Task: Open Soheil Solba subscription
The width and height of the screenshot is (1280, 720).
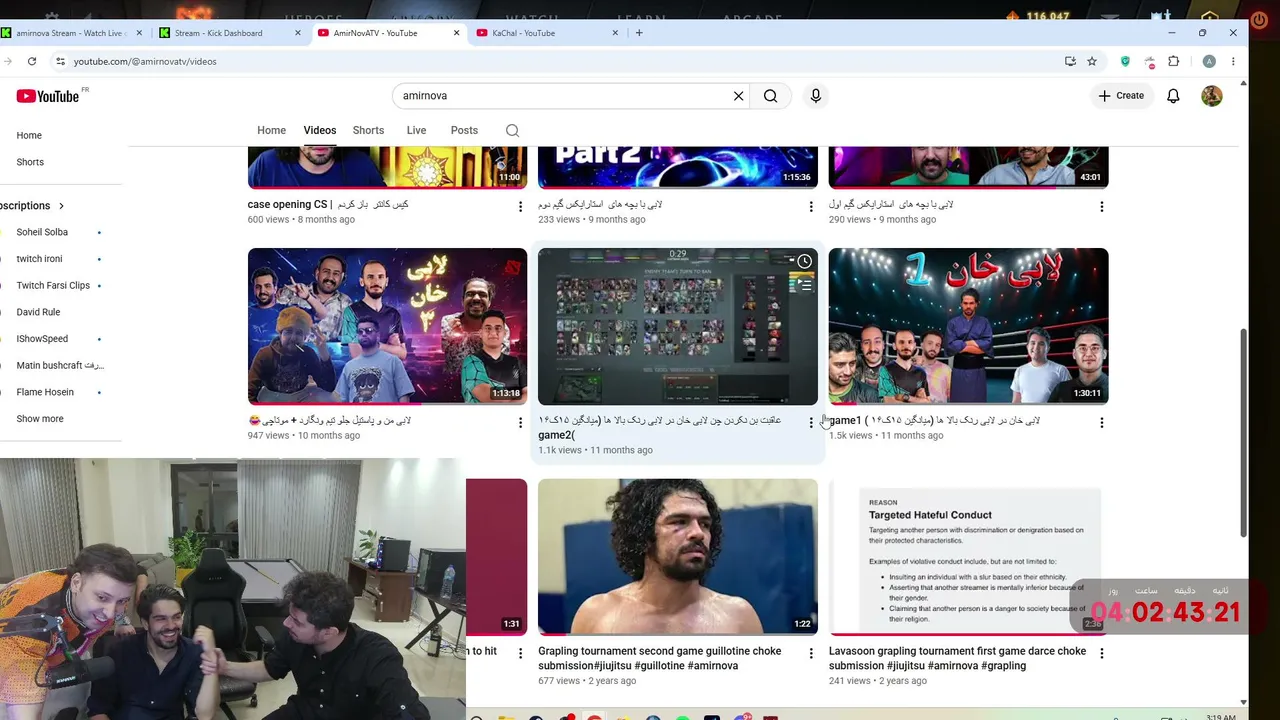Action: tap(42, 232)
